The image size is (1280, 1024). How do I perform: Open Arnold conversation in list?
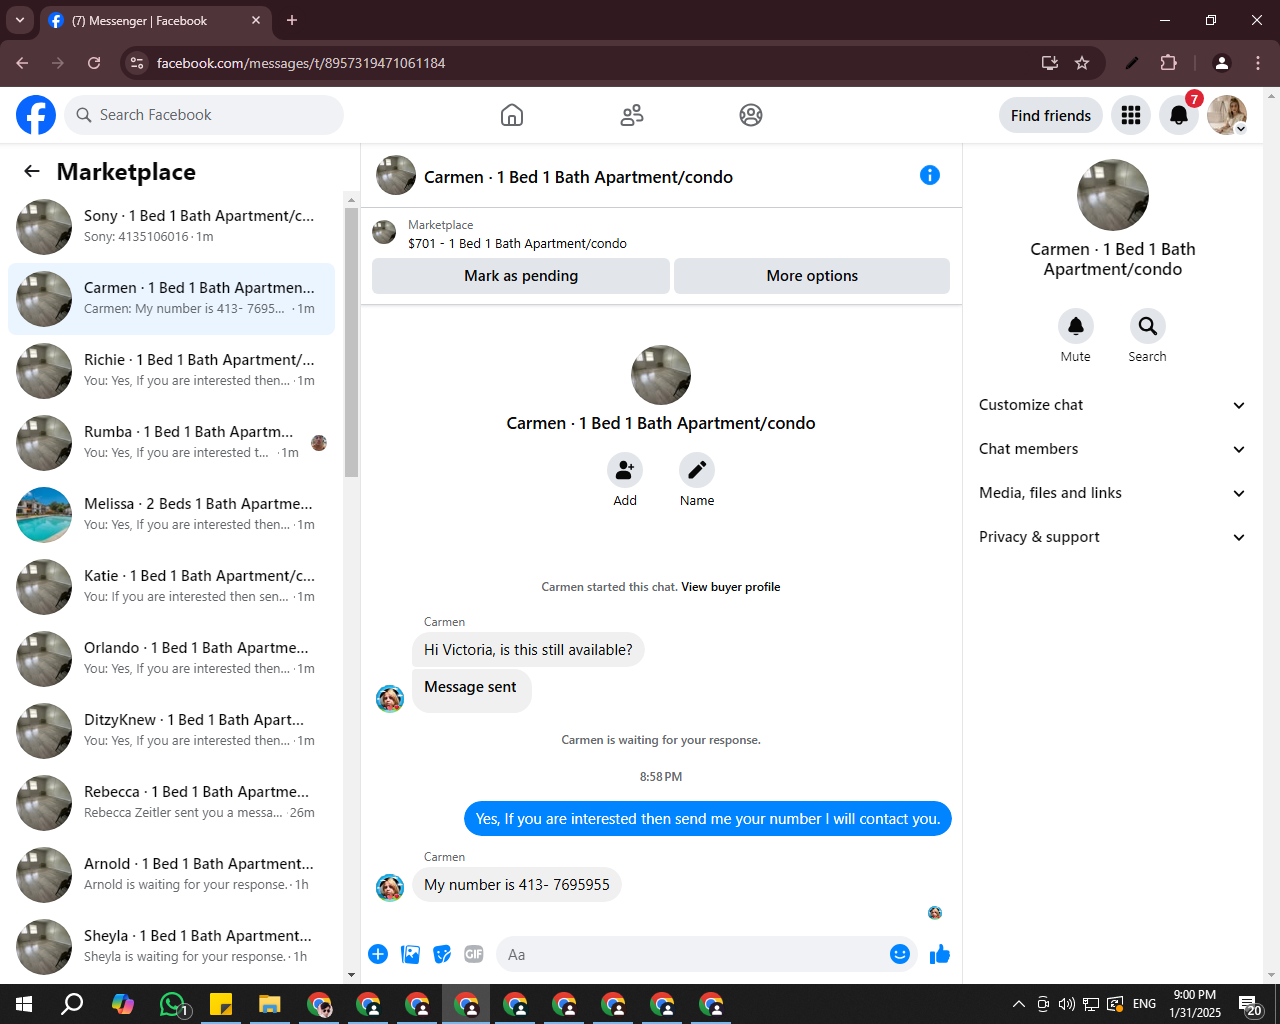171,875
